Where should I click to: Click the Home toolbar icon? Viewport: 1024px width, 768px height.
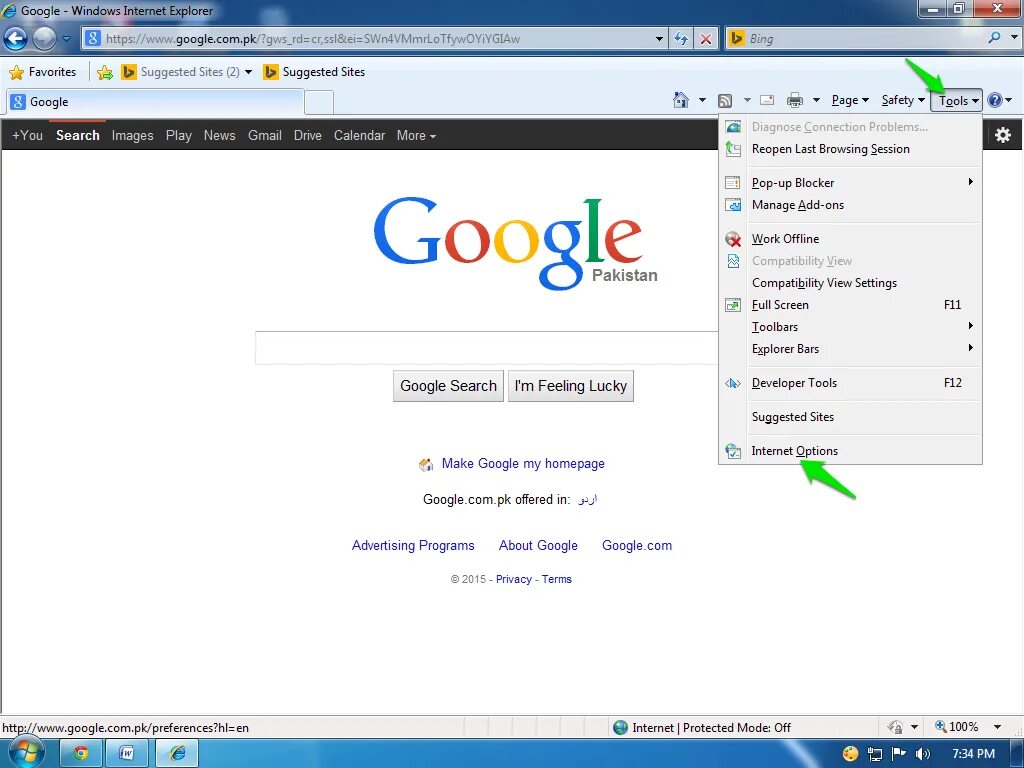680,100
